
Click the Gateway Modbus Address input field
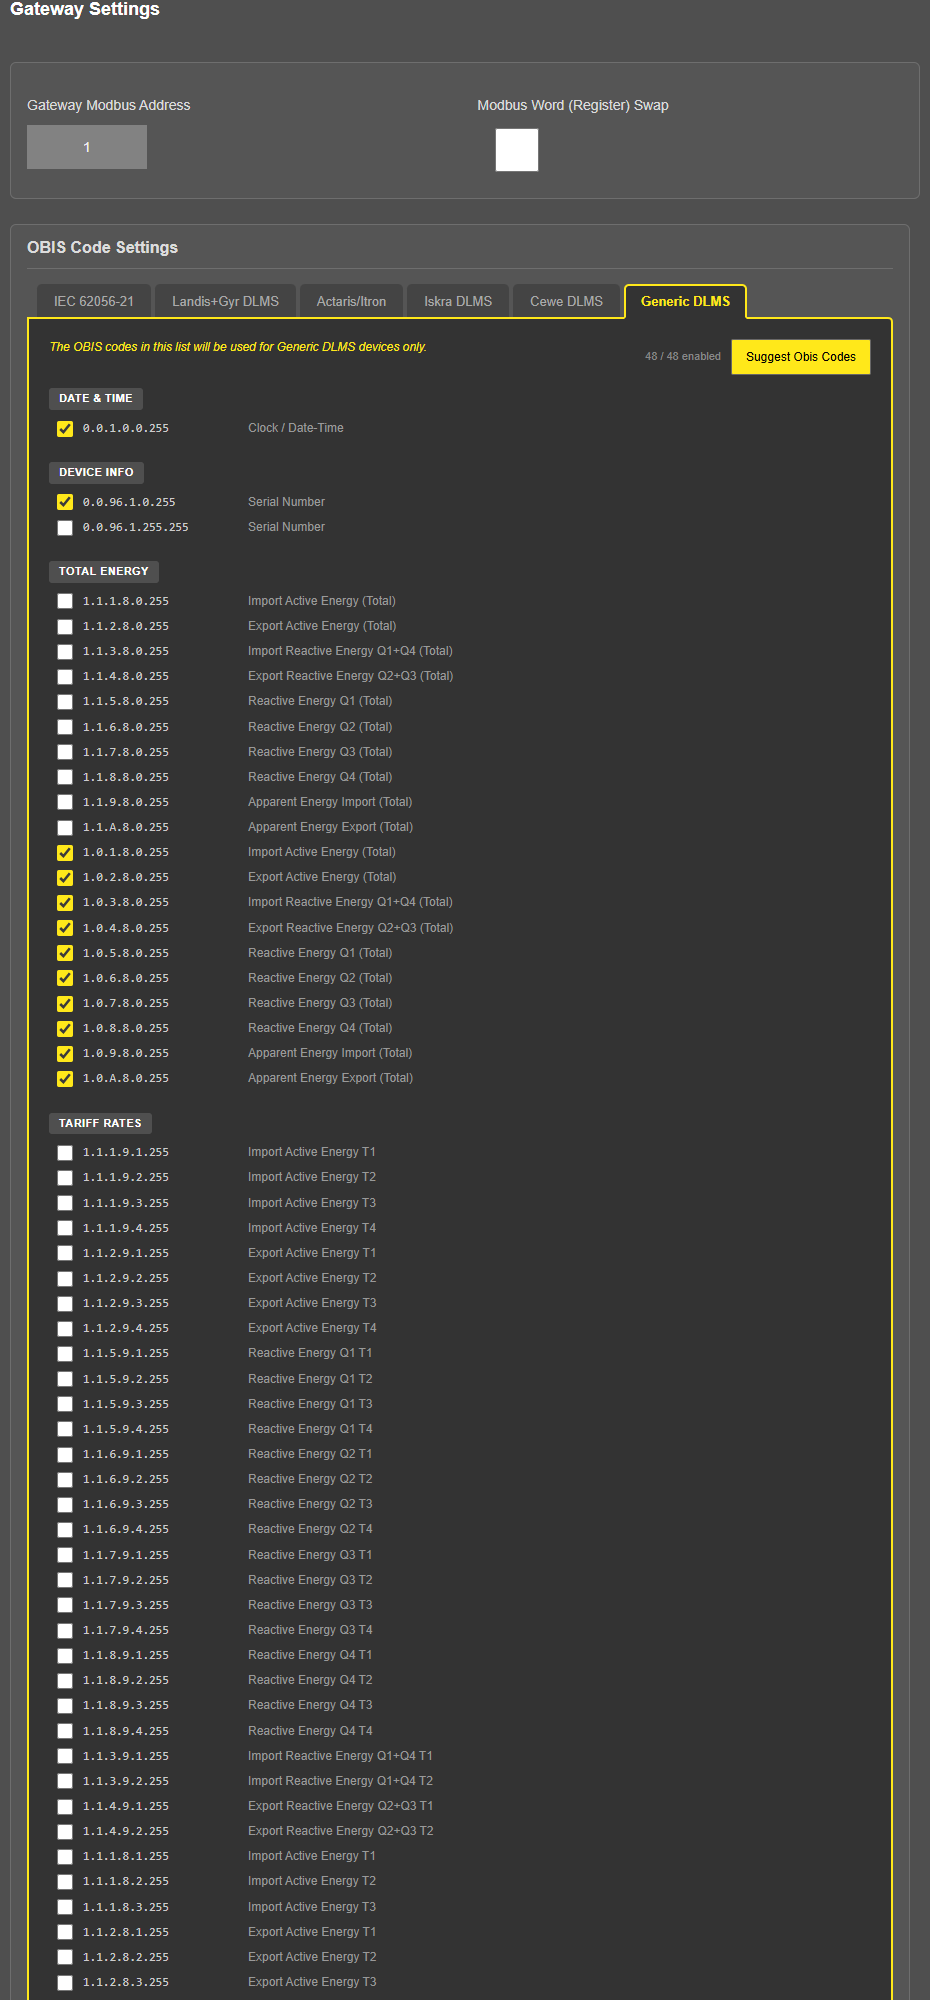[87, 147]
